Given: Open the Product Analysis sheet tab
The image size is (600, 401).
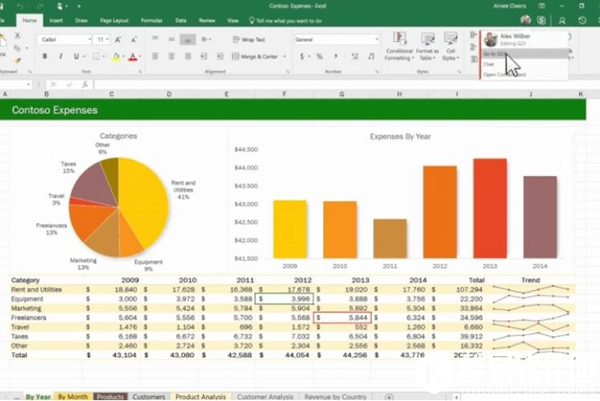Looking at the screenshot, I should click(x=201, y=396).
